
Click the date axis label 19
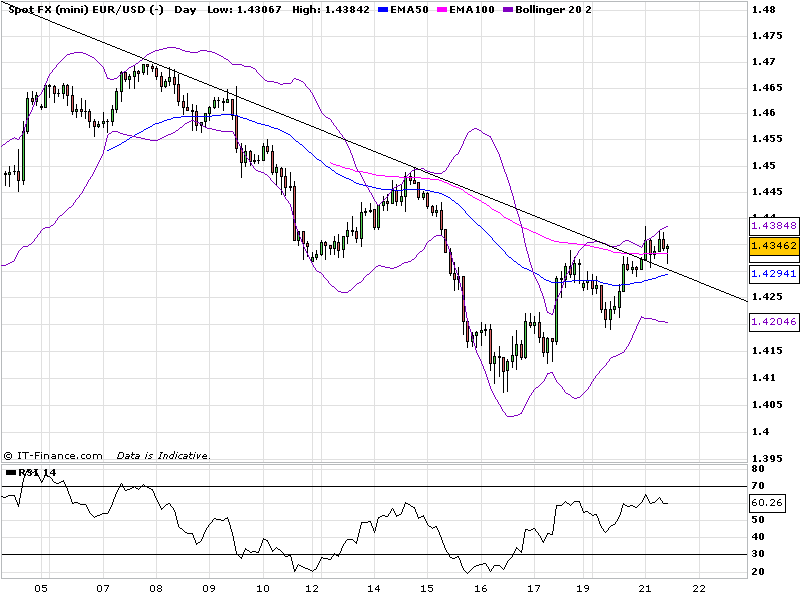[x=583, y=588]
